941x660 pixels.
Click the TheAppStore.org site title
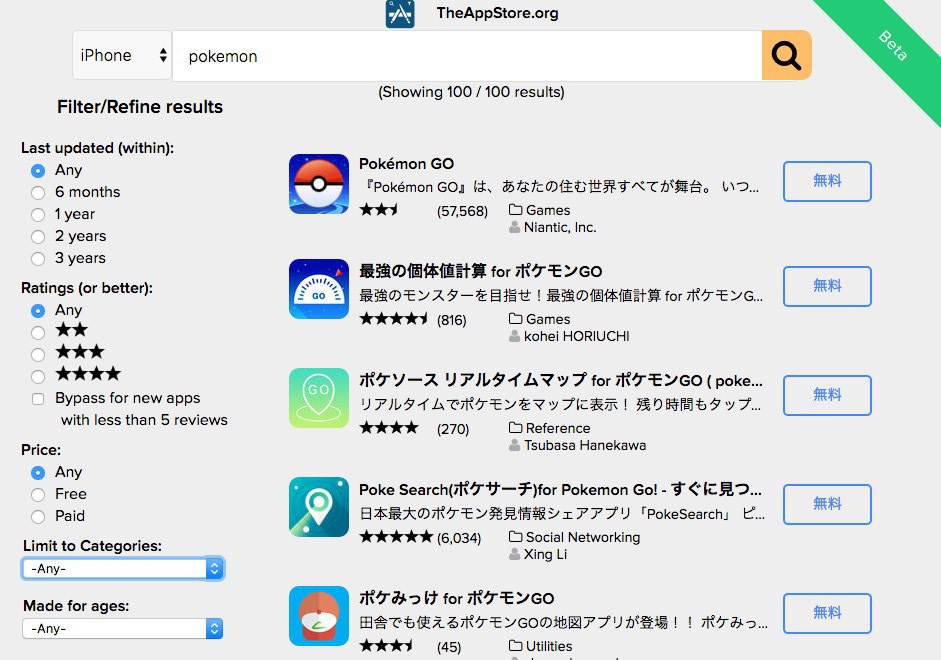(x=498, y=13)
